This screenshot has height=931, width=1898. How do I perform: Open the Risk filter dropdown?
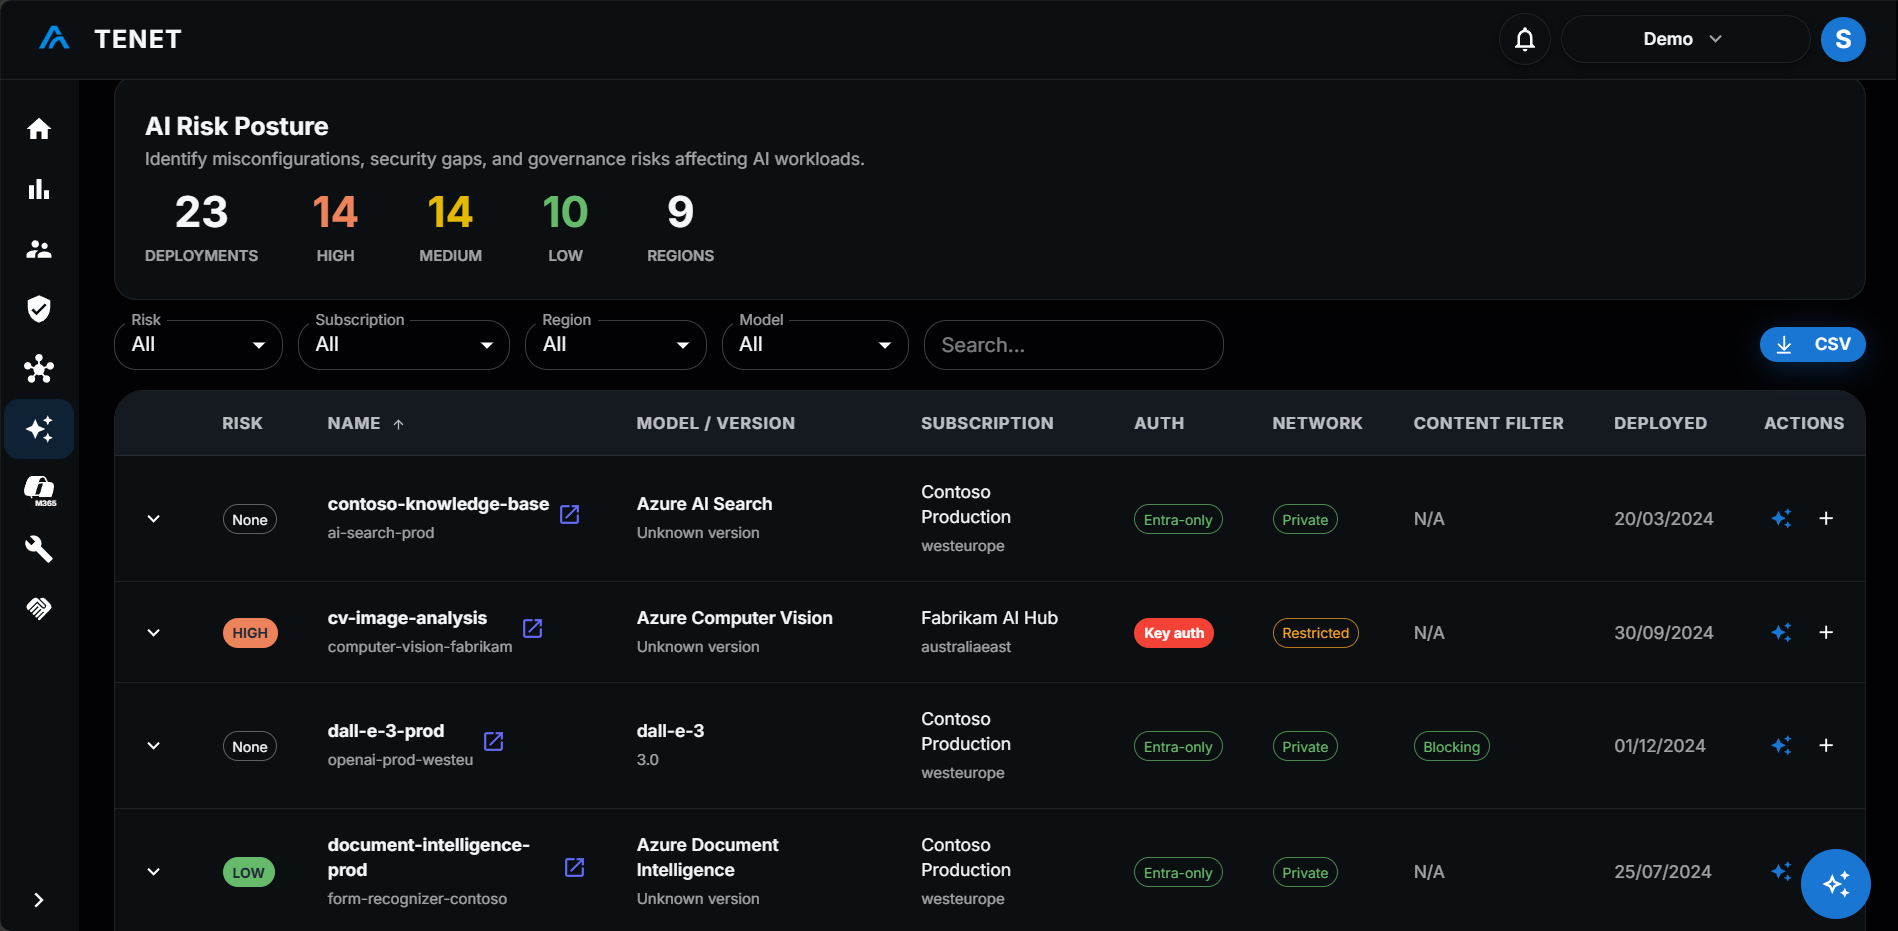[x=198, y=345]
